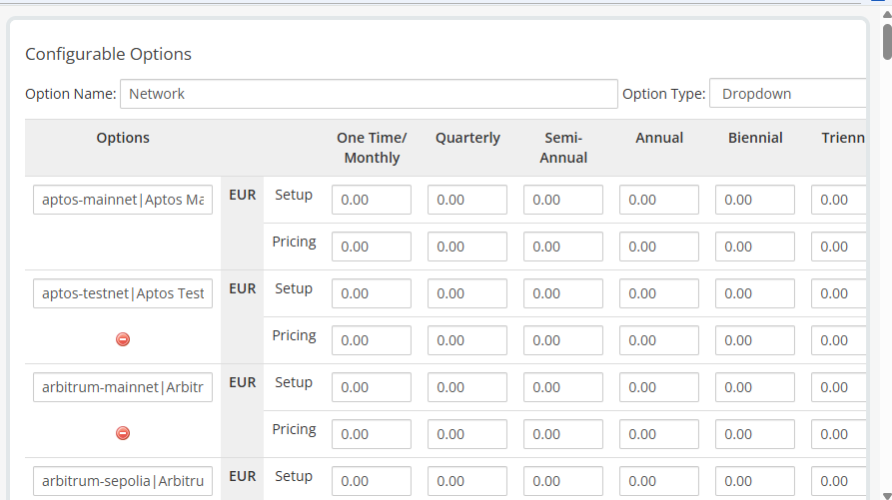892x500 pixels.
Task: Click the Options column header
Action: pyautogui.click(x=123, y=138)
